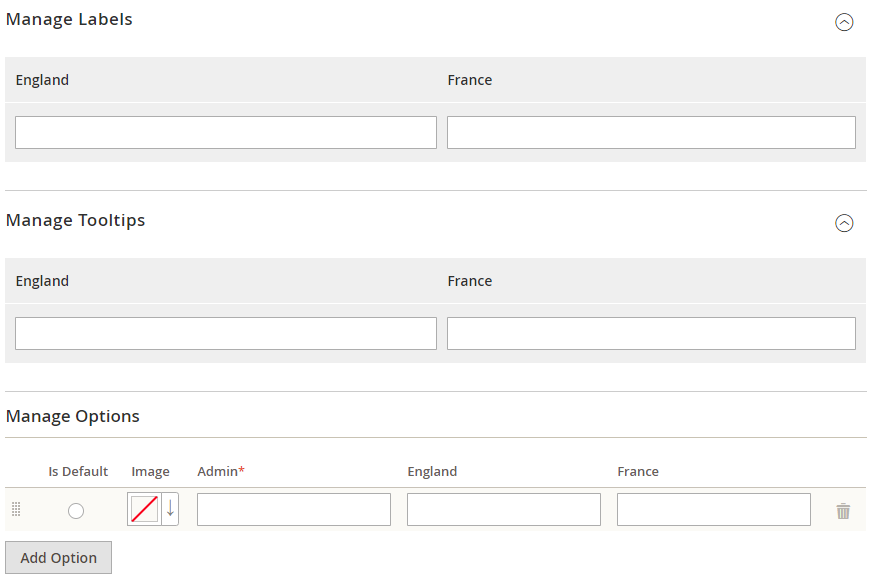Click the drag handle of the option row
Screen dimensions: 870x578
tap(16, 510)
